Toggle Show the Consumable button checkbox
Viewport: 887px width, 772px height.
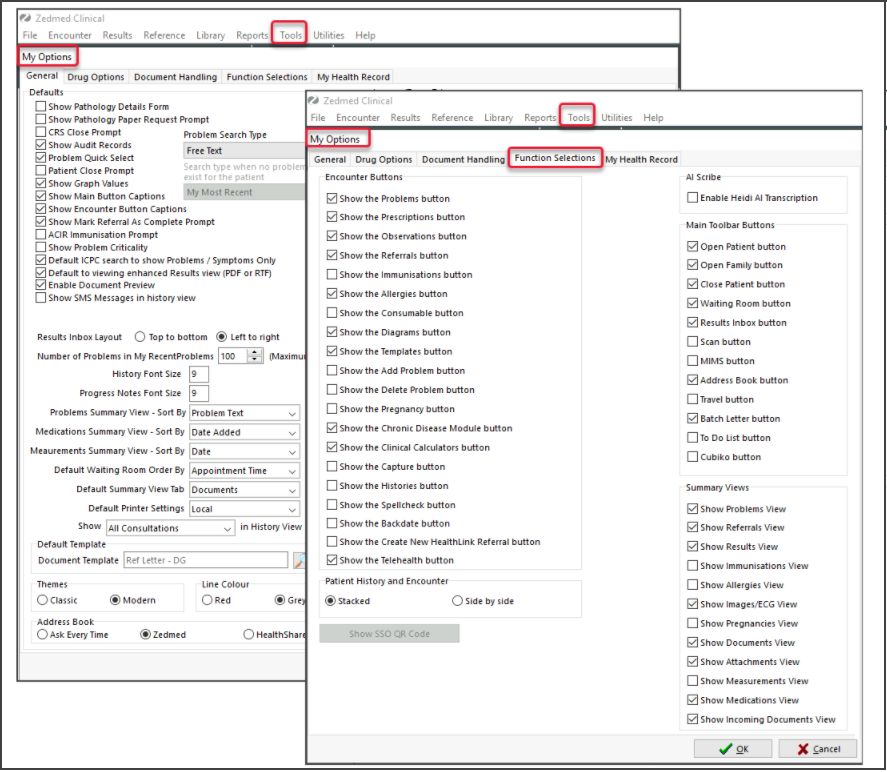pyautogui.click(x=332, y=313)
